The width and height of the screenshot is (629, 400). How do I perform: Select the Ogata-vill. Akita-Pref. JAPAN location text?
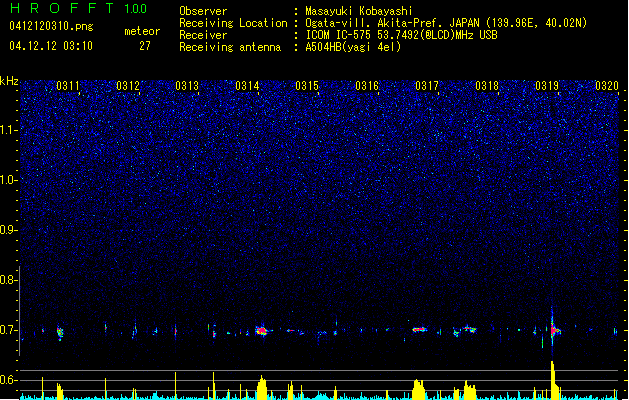(x=446, y=23)
